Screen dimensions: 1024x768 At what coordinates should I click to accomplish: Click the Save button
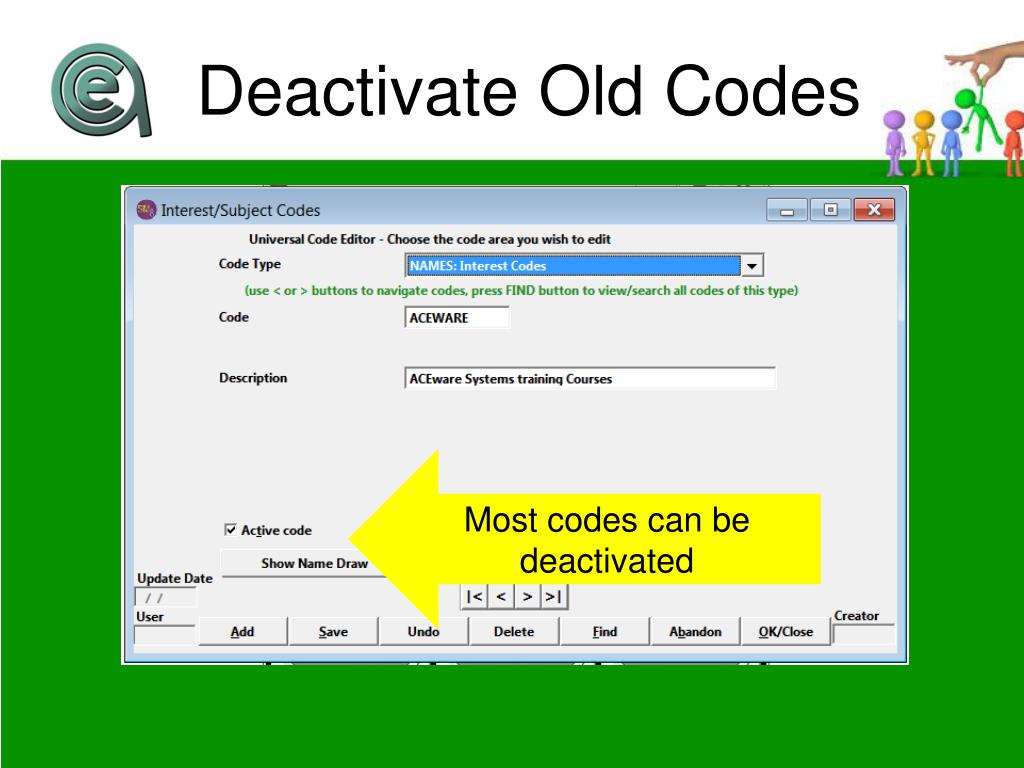(x=333, y=632)
